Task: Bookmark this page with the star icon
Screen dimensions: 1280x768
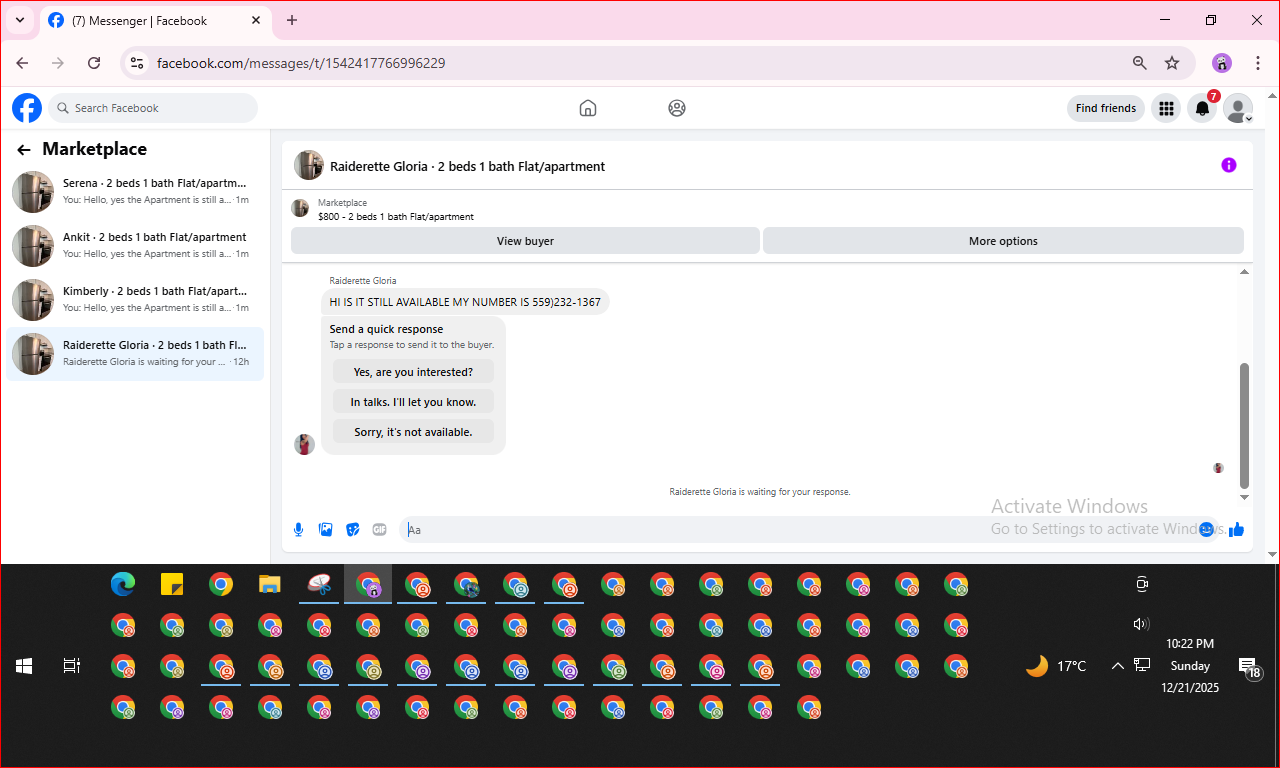Action: coord(1172,63)
